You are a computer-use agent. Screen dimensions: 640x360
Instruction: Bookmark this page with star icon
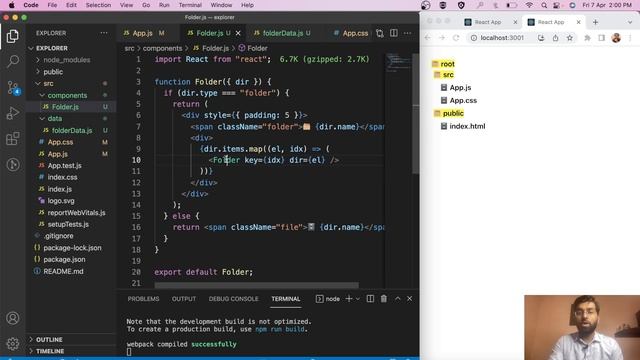click(x=569, y=38)
